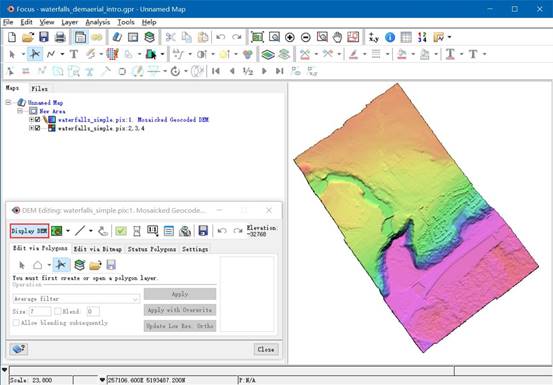Open dropdown arrow beside line tool in DEM Editing

91,231
